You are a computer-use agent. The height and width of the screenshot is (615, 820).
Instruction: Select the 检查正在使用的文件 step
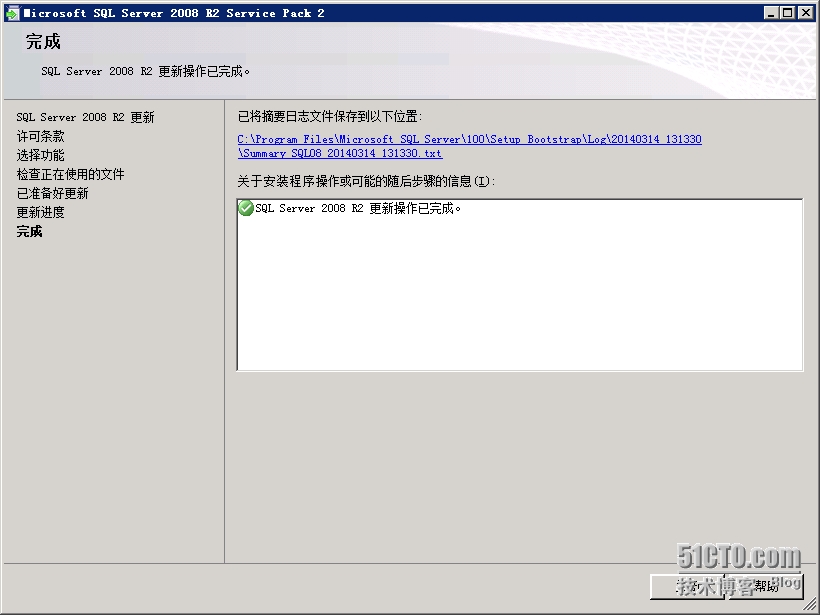click(x=71, y=174)
